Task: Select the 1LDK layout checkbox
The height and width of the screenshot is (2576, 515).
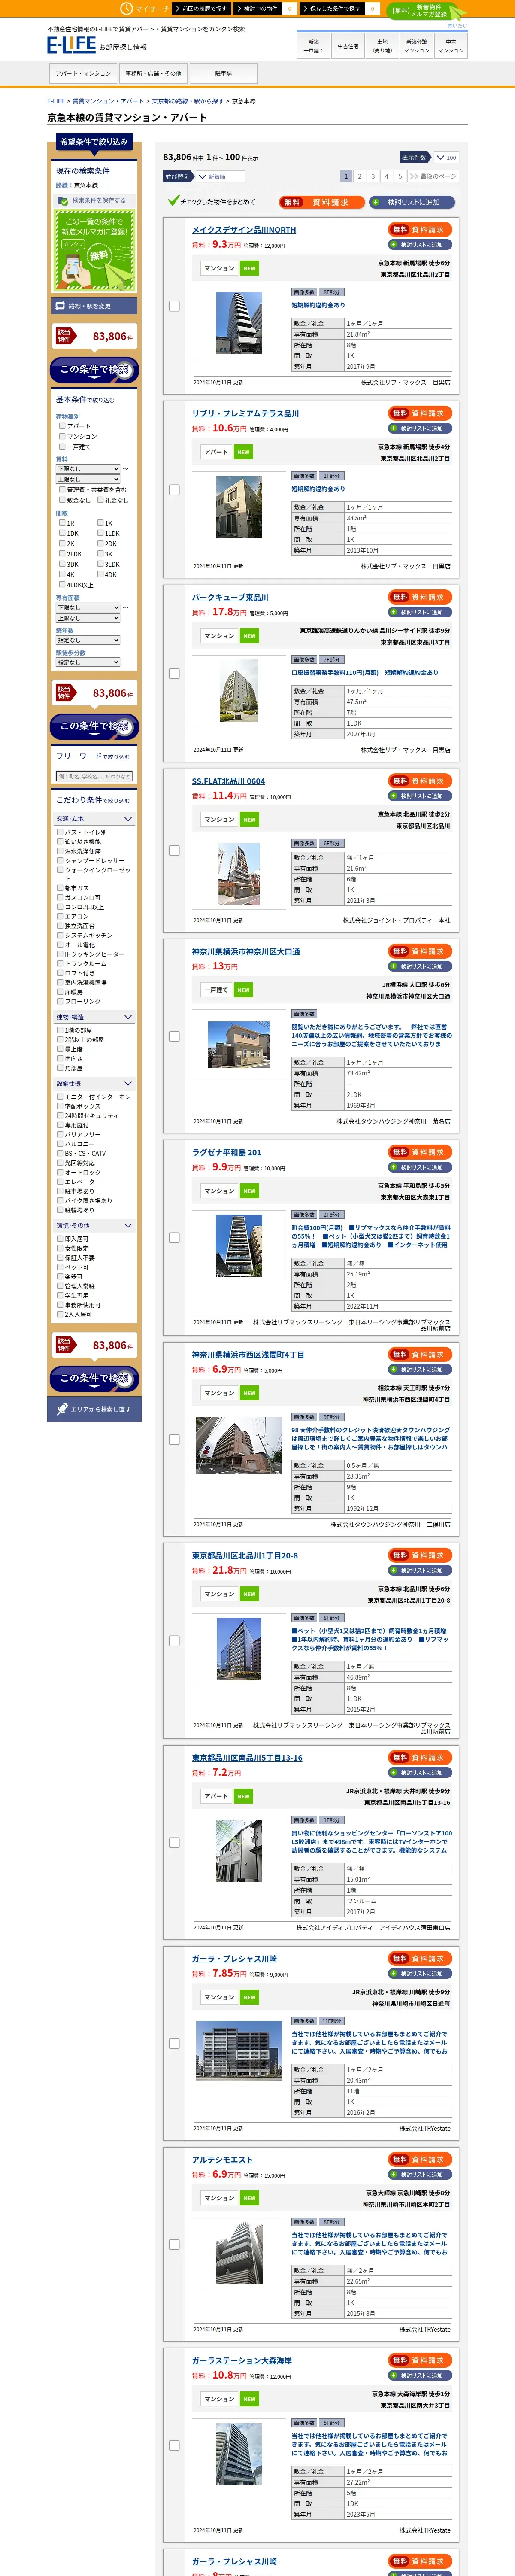Action: pos(100,533)
